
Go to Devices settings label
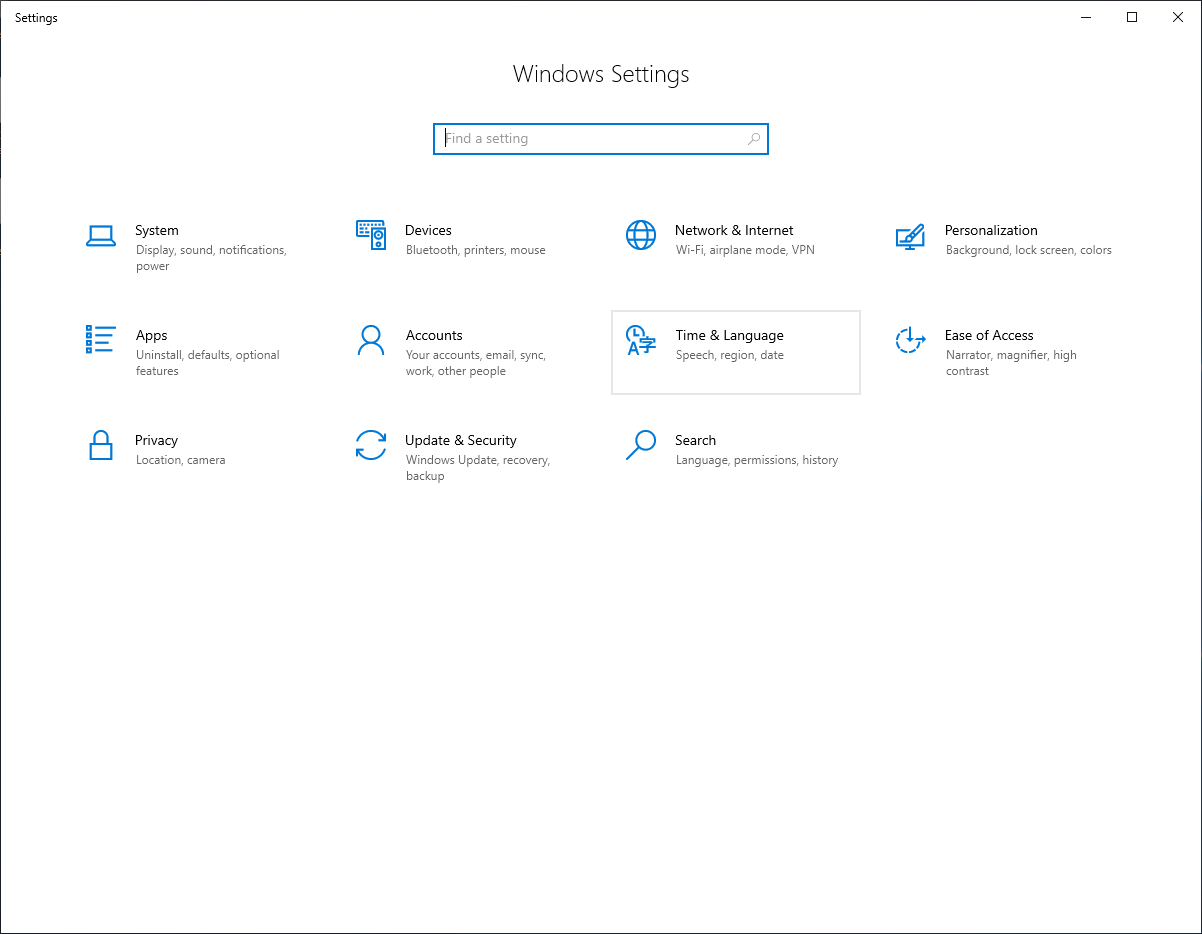pyautogui.click(x=428, y=230)
